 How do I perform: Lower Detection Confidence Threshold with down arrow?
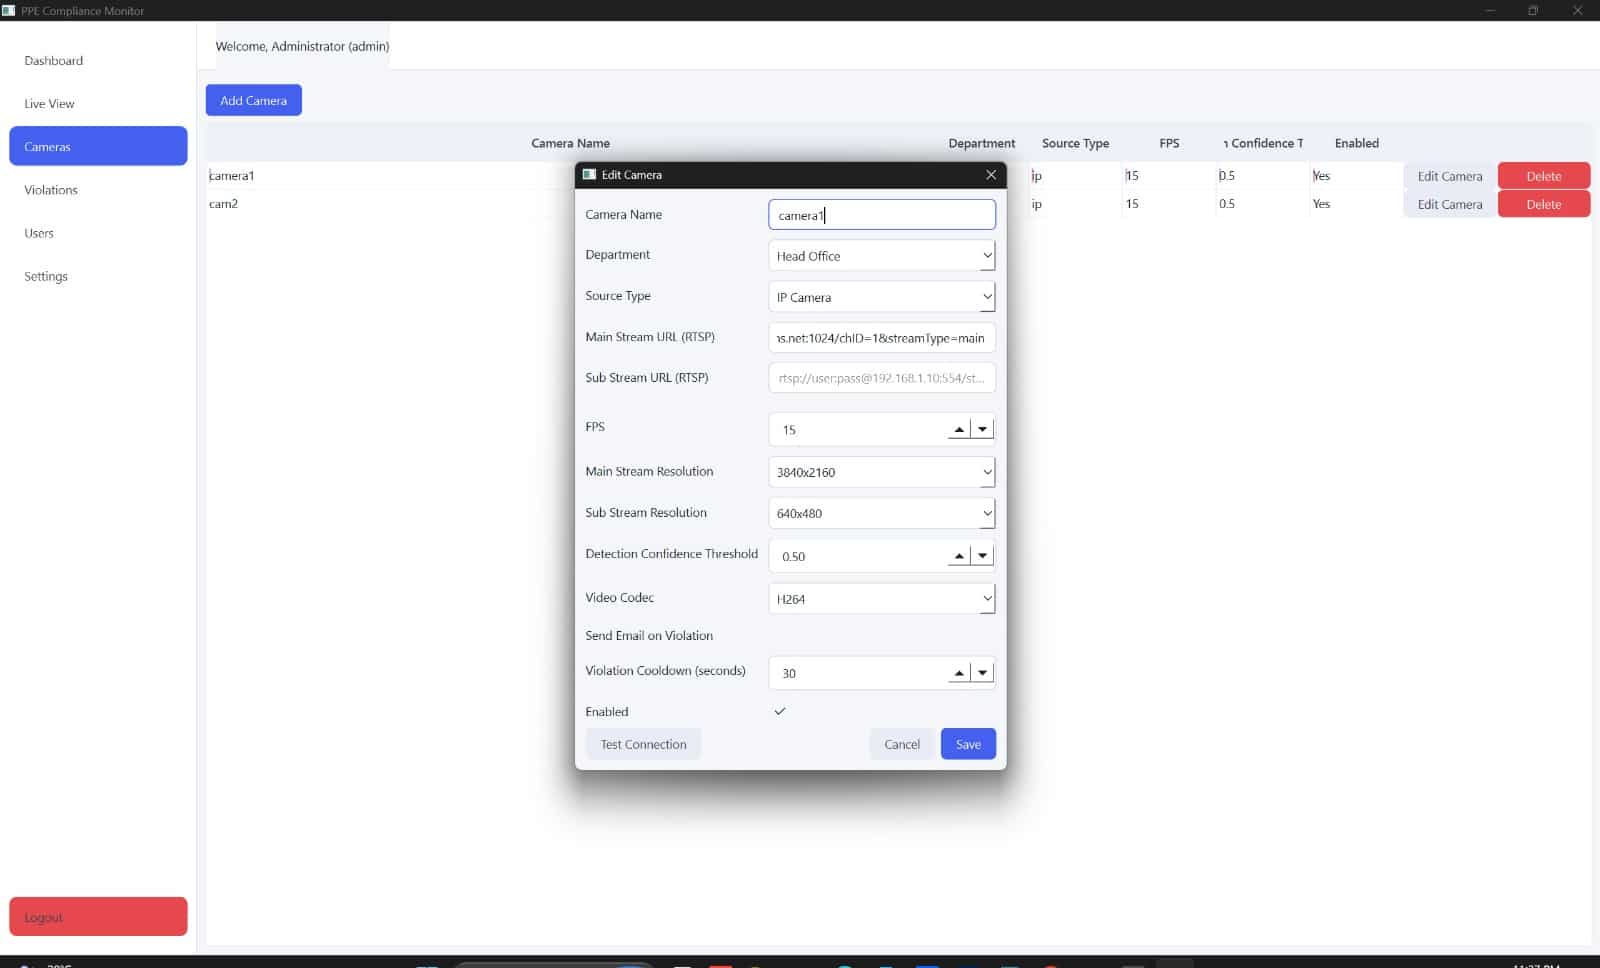tap(983, 556)
